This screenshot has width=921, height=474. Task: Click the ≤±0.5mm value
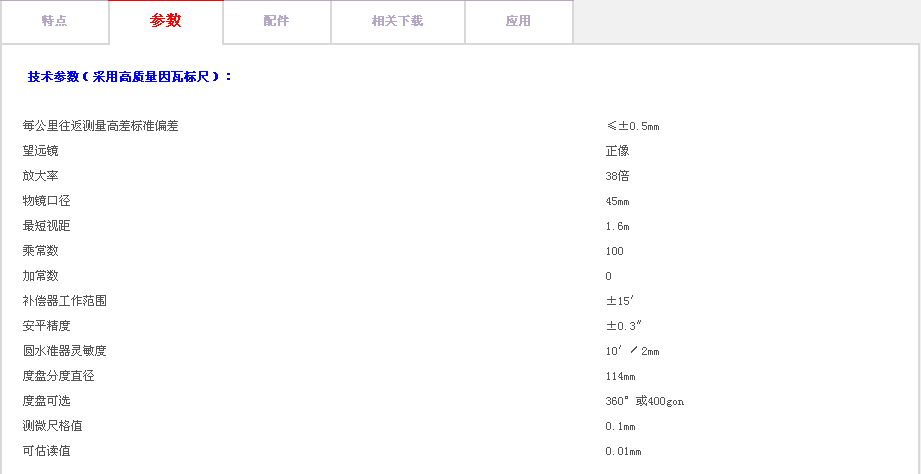point(632,126)
